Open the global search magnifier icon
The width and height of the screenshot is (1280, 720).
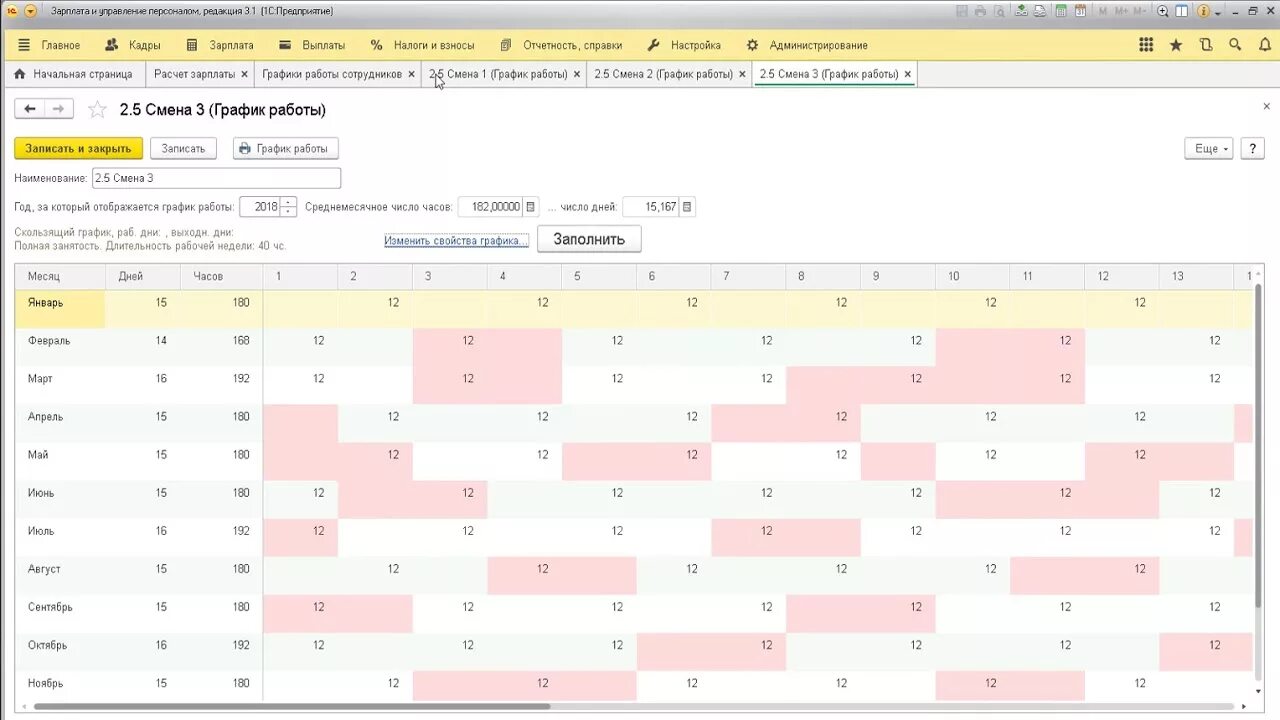click(1235, 45)
